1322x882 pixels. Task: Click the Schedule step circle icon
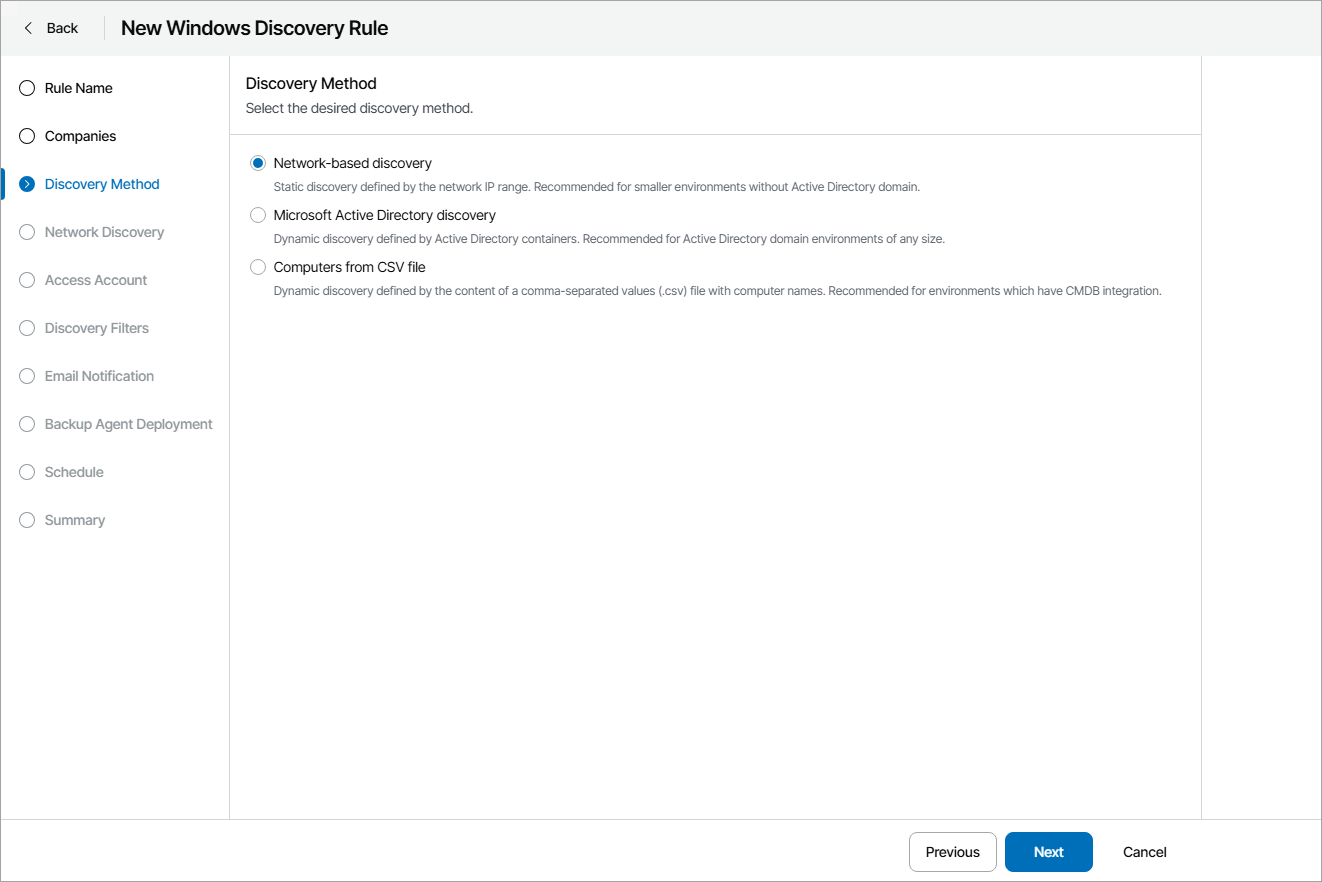point(26,472)
